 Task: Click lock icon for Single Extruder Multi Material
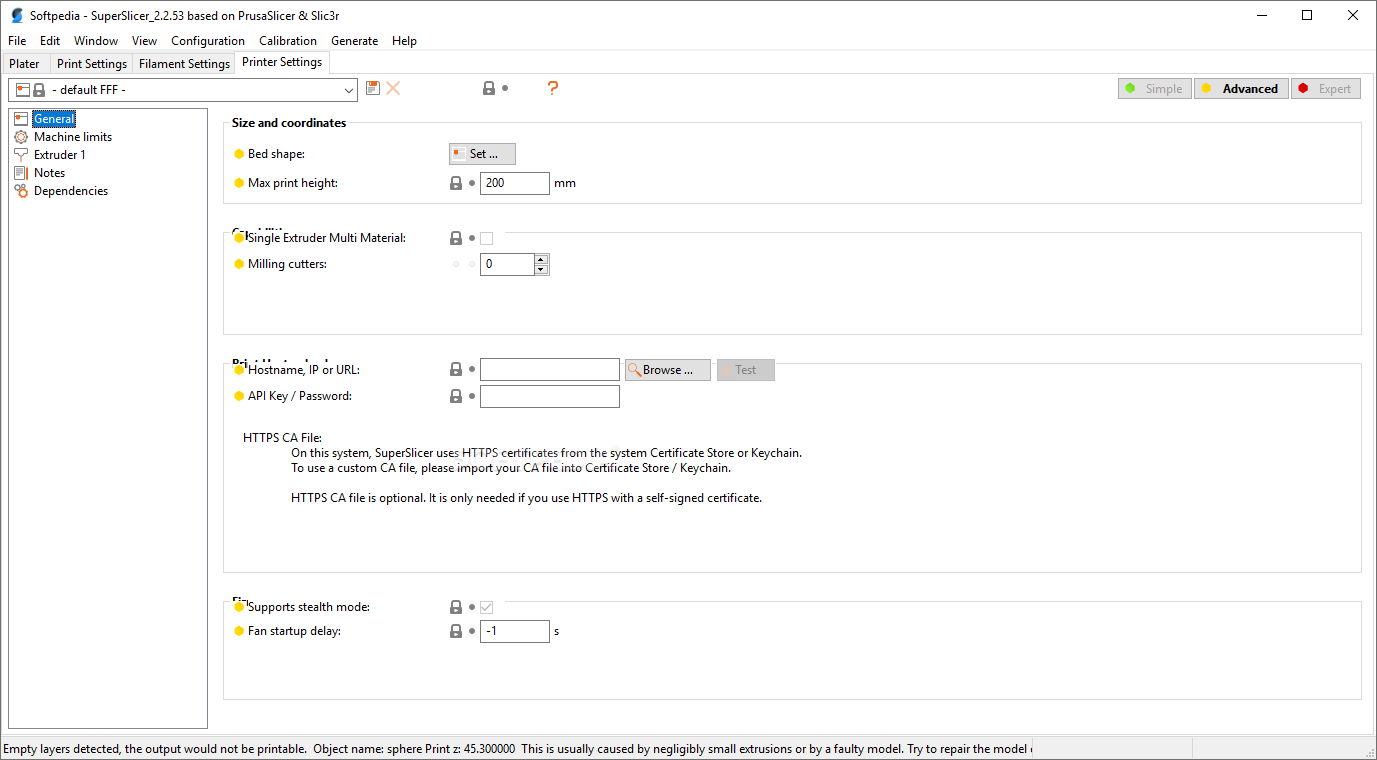point(456,238)
